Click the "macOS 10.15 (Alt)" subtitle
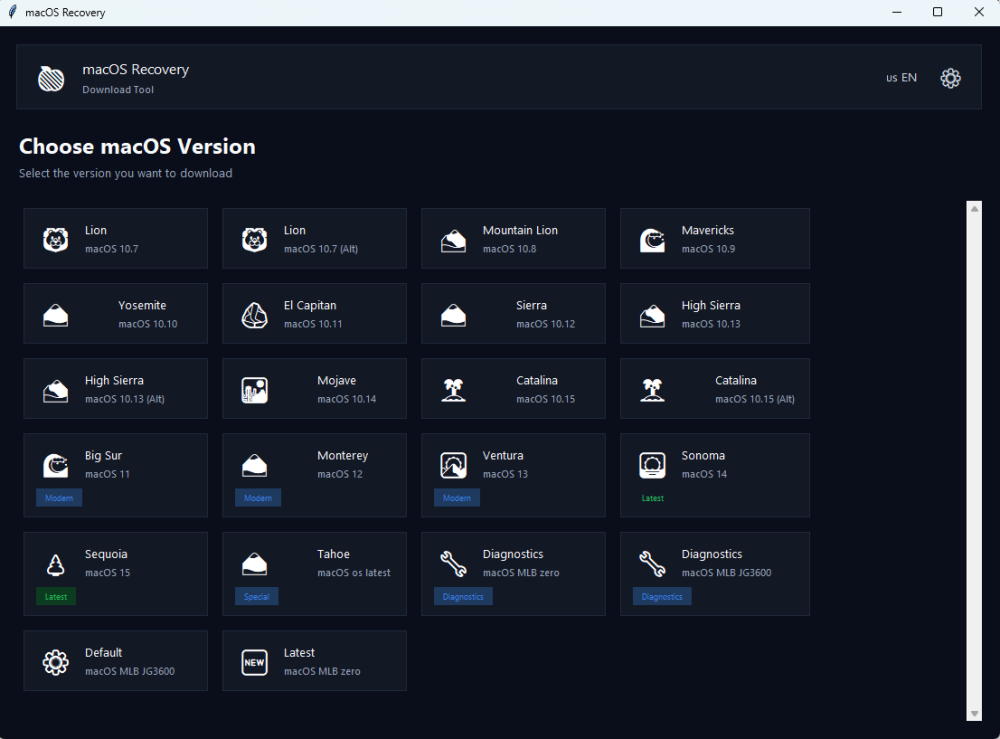 click(754, 399)
